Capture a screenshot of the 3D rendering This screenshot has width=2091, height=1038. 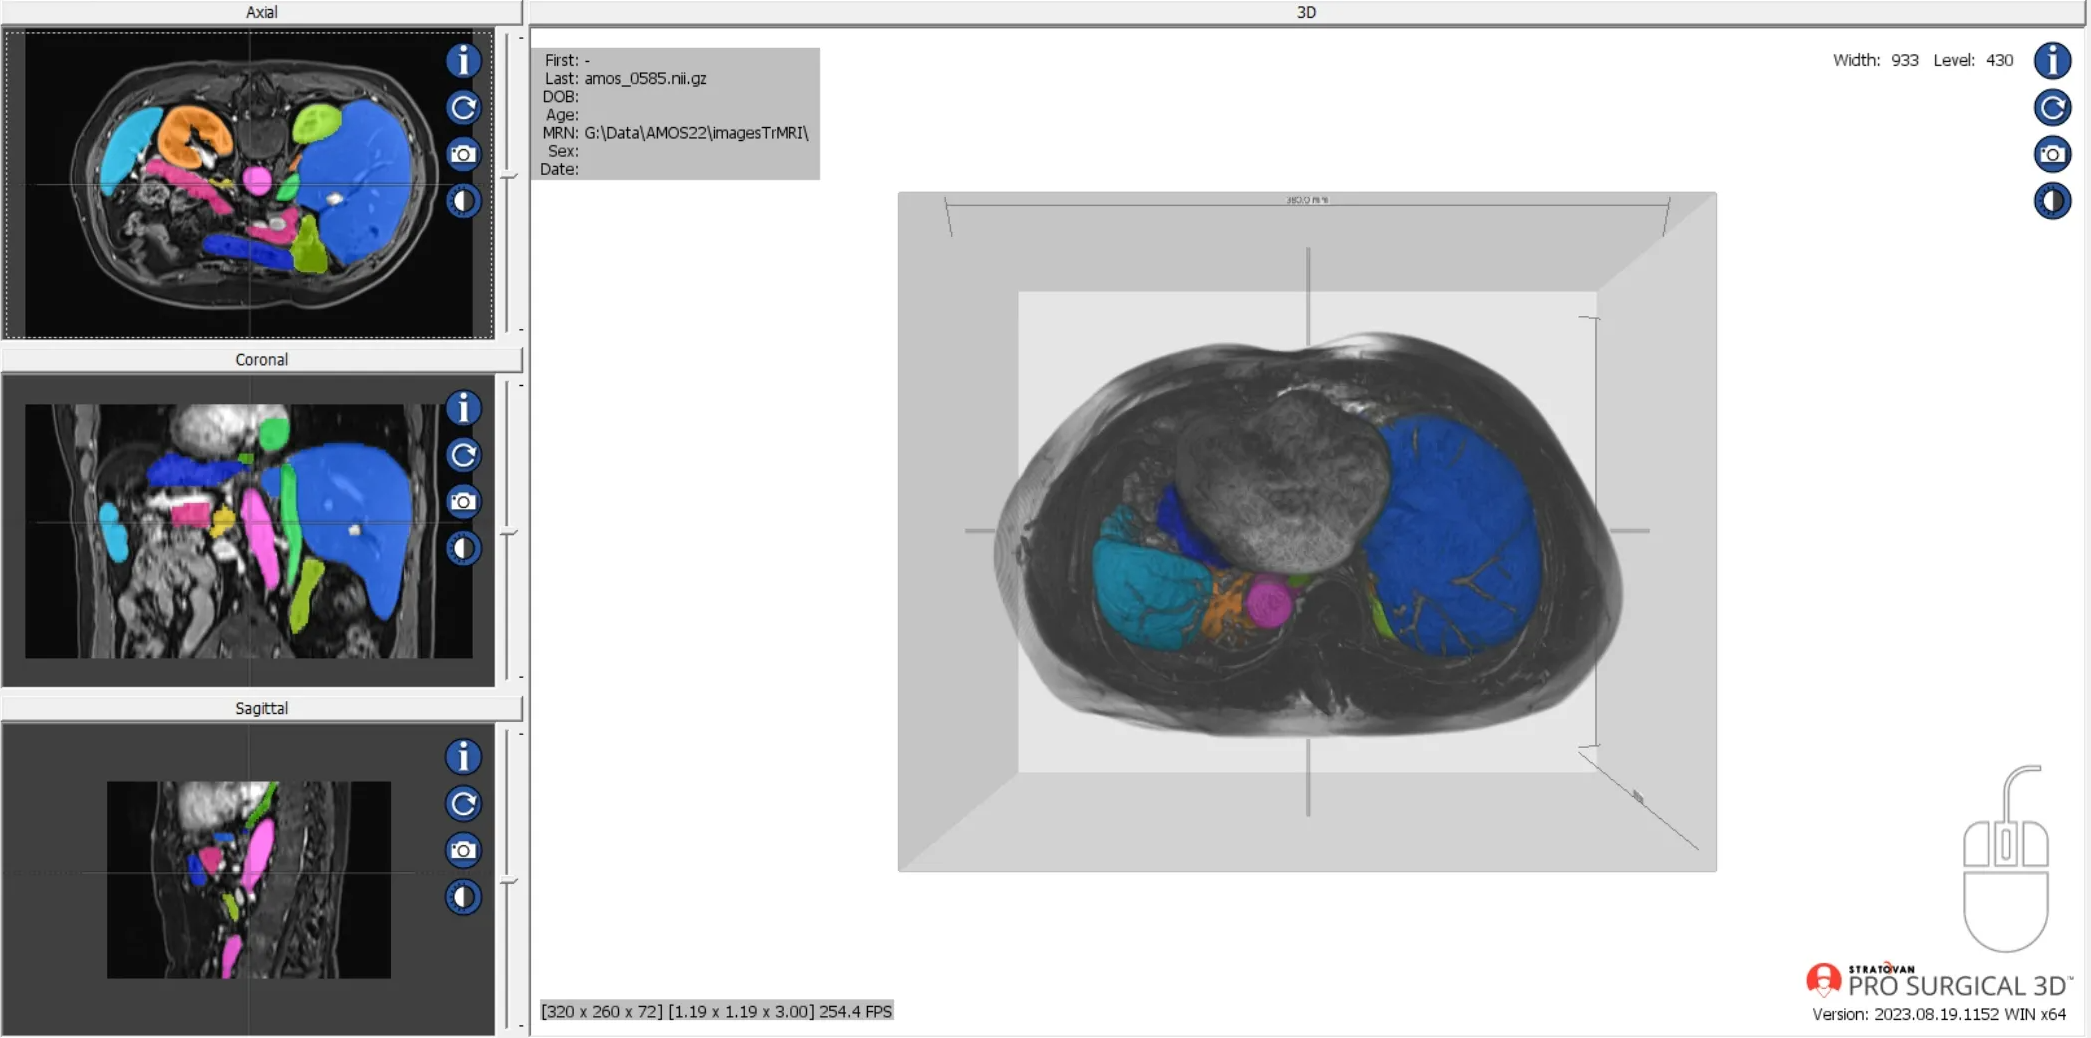(x=2052, y=154)
